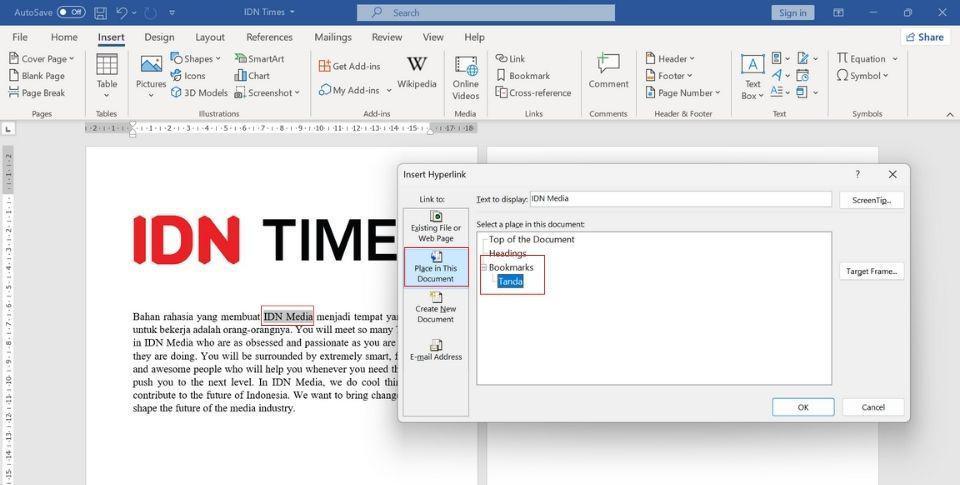Open the Mailings tab

pos(333,37)
